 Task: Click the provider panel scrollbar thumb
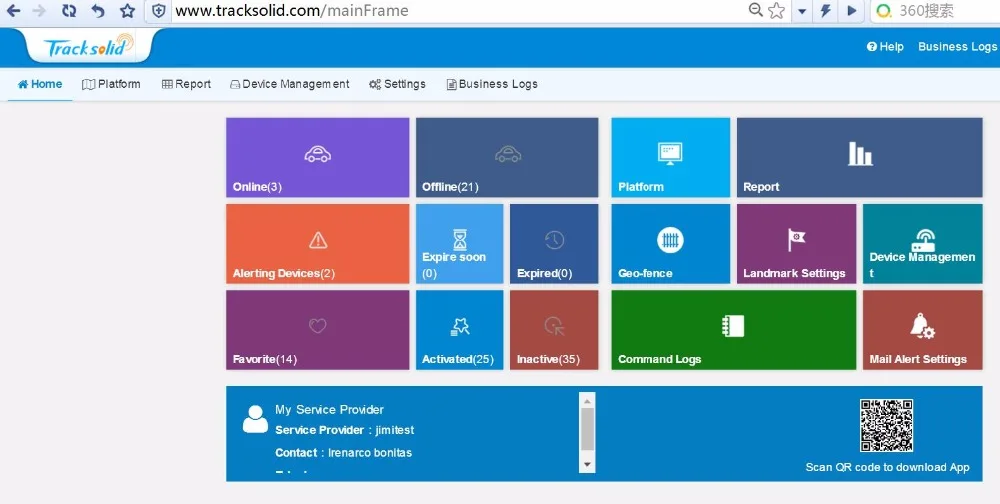[x=587, y=429]
